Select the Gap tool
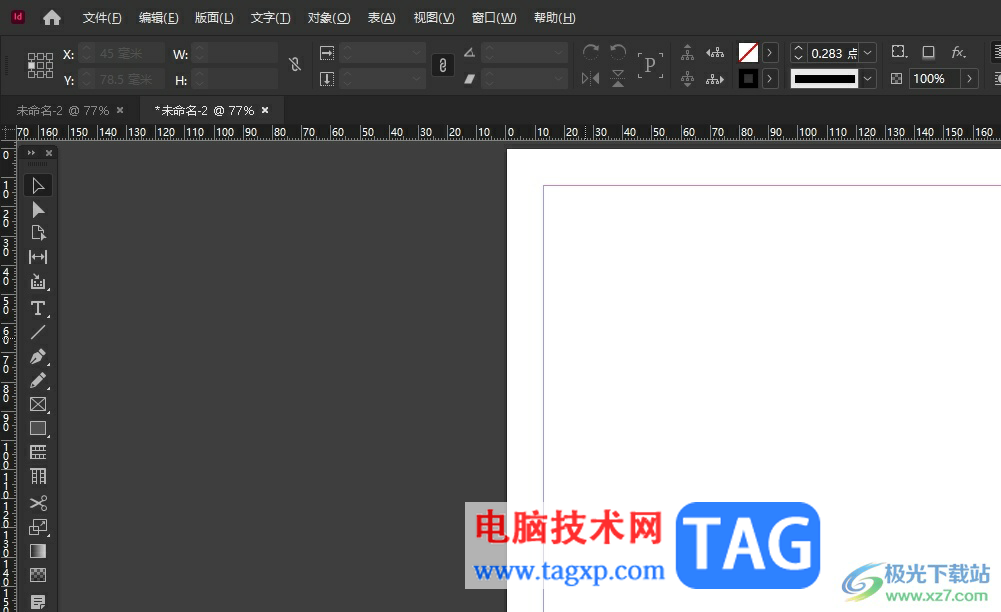The image size is (1001, 612). [x=38, y=257]
